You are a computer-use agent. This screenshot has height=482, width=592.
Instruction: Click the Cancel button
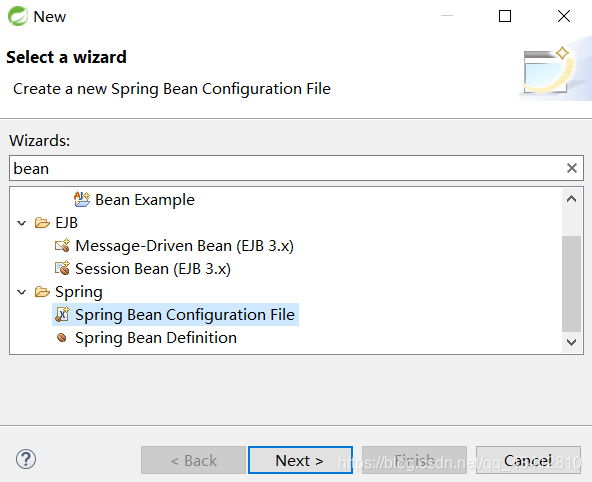528,460
